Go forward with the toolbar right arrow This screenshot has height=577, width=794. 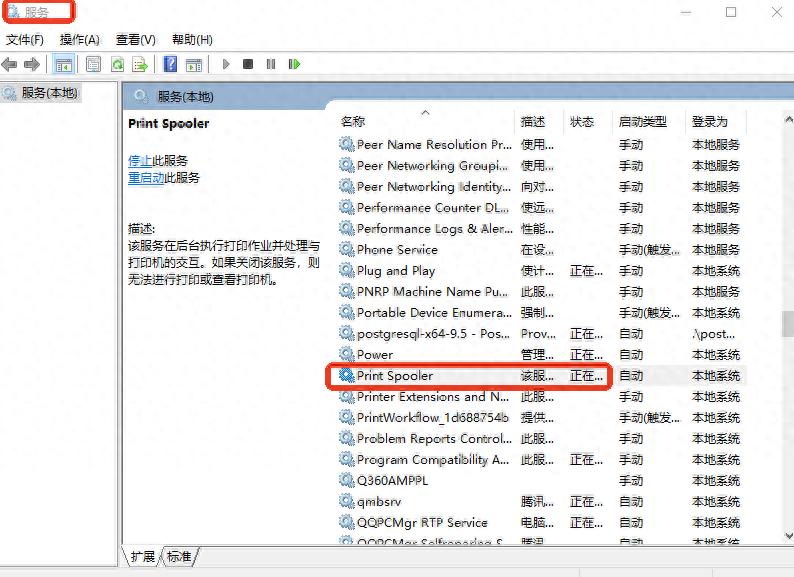[31, 64]
